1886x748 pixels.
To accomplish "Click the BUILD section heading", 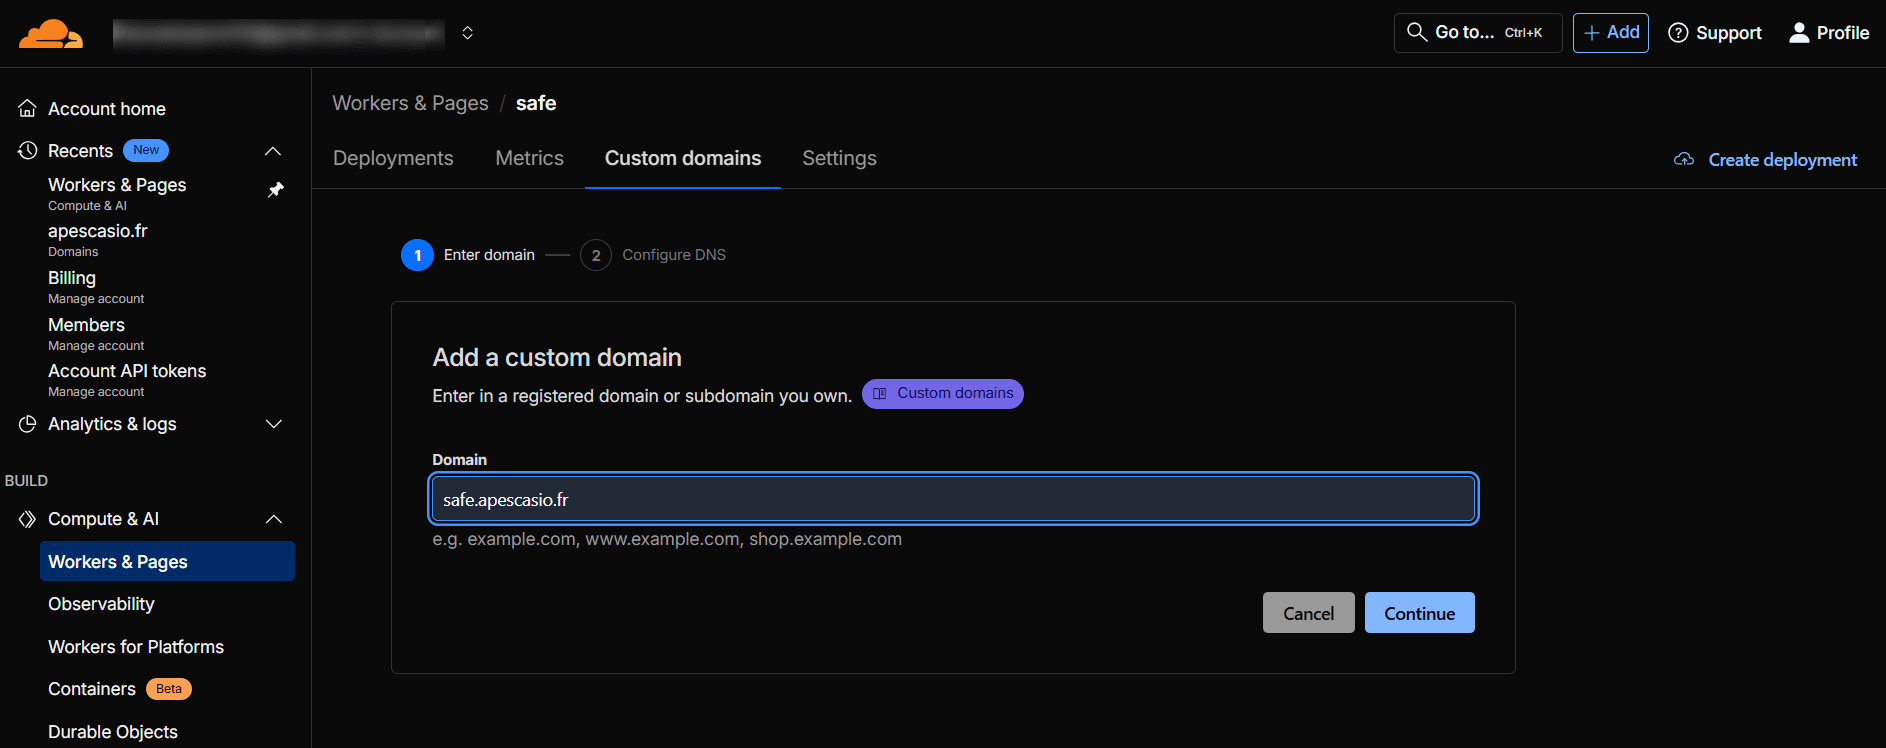I will point(26,481).
